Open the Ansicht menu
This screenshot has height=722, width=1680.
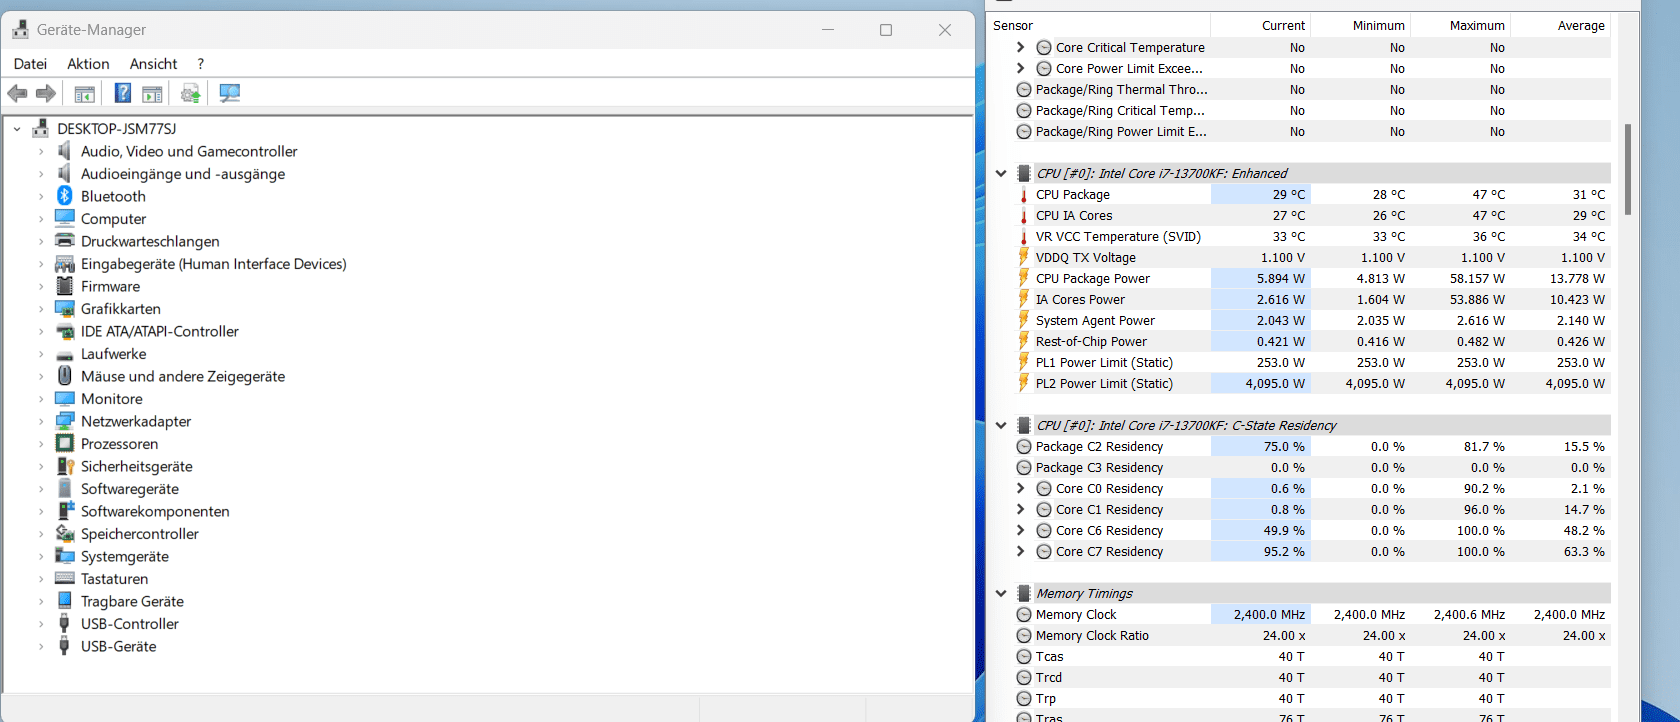153,63
